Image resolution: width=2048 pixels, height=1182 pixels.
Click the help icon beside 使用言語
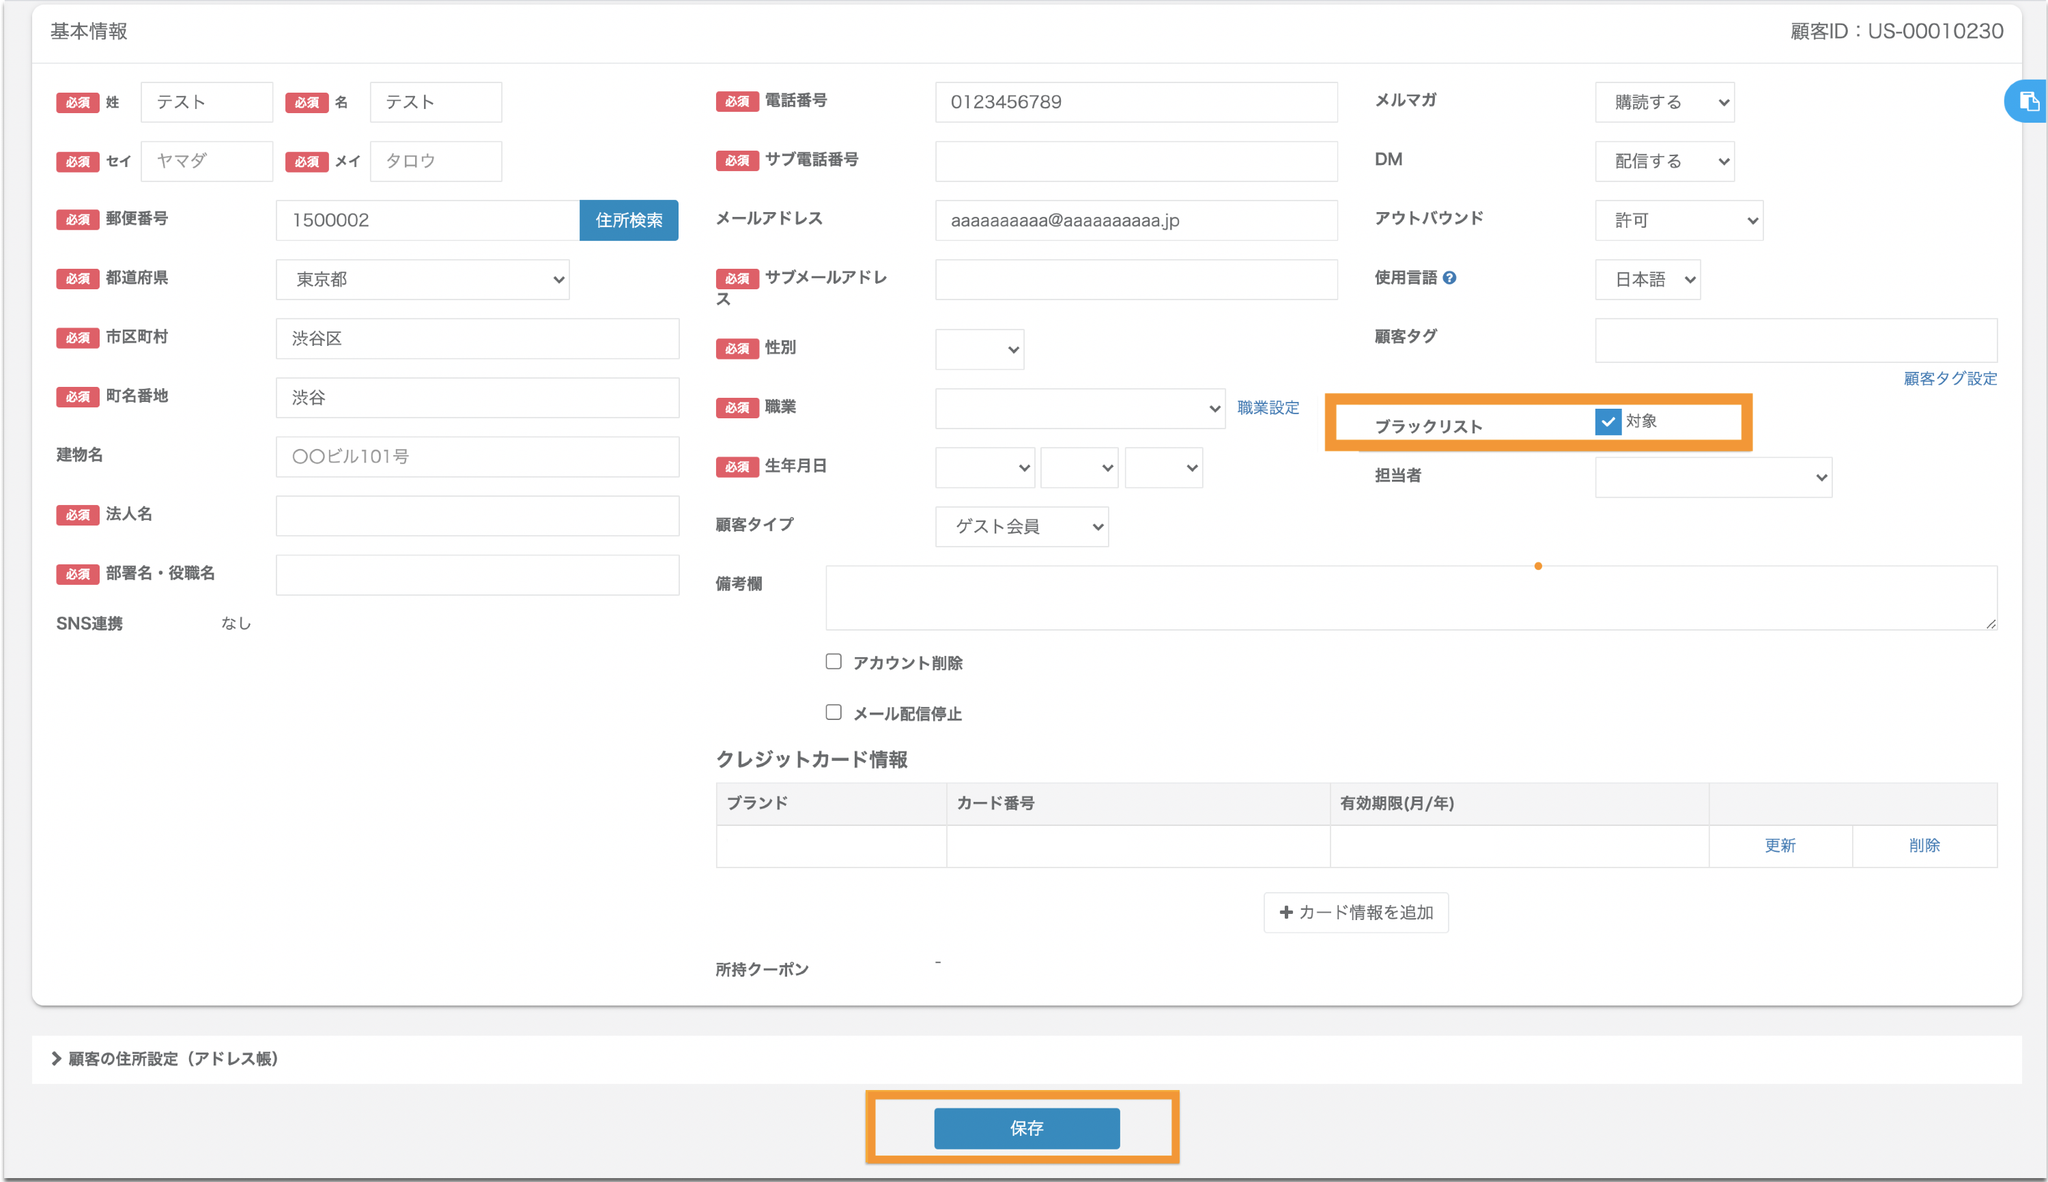(1450, 278)
